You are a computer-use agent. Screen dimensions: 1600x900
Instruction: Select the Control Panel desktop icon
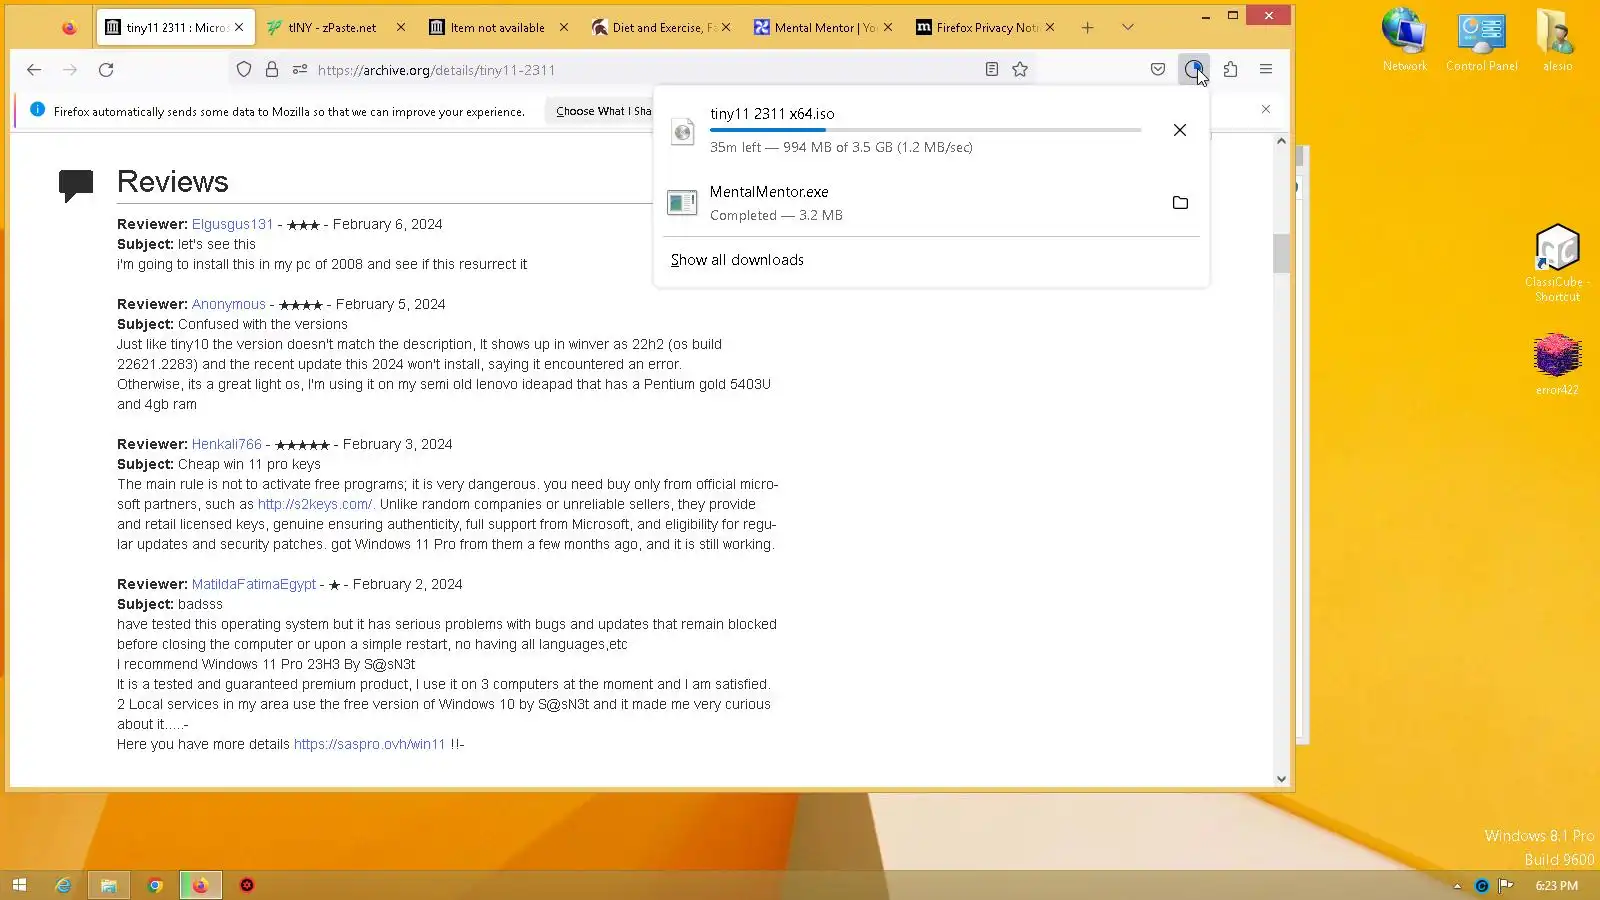coord(1481,40)
